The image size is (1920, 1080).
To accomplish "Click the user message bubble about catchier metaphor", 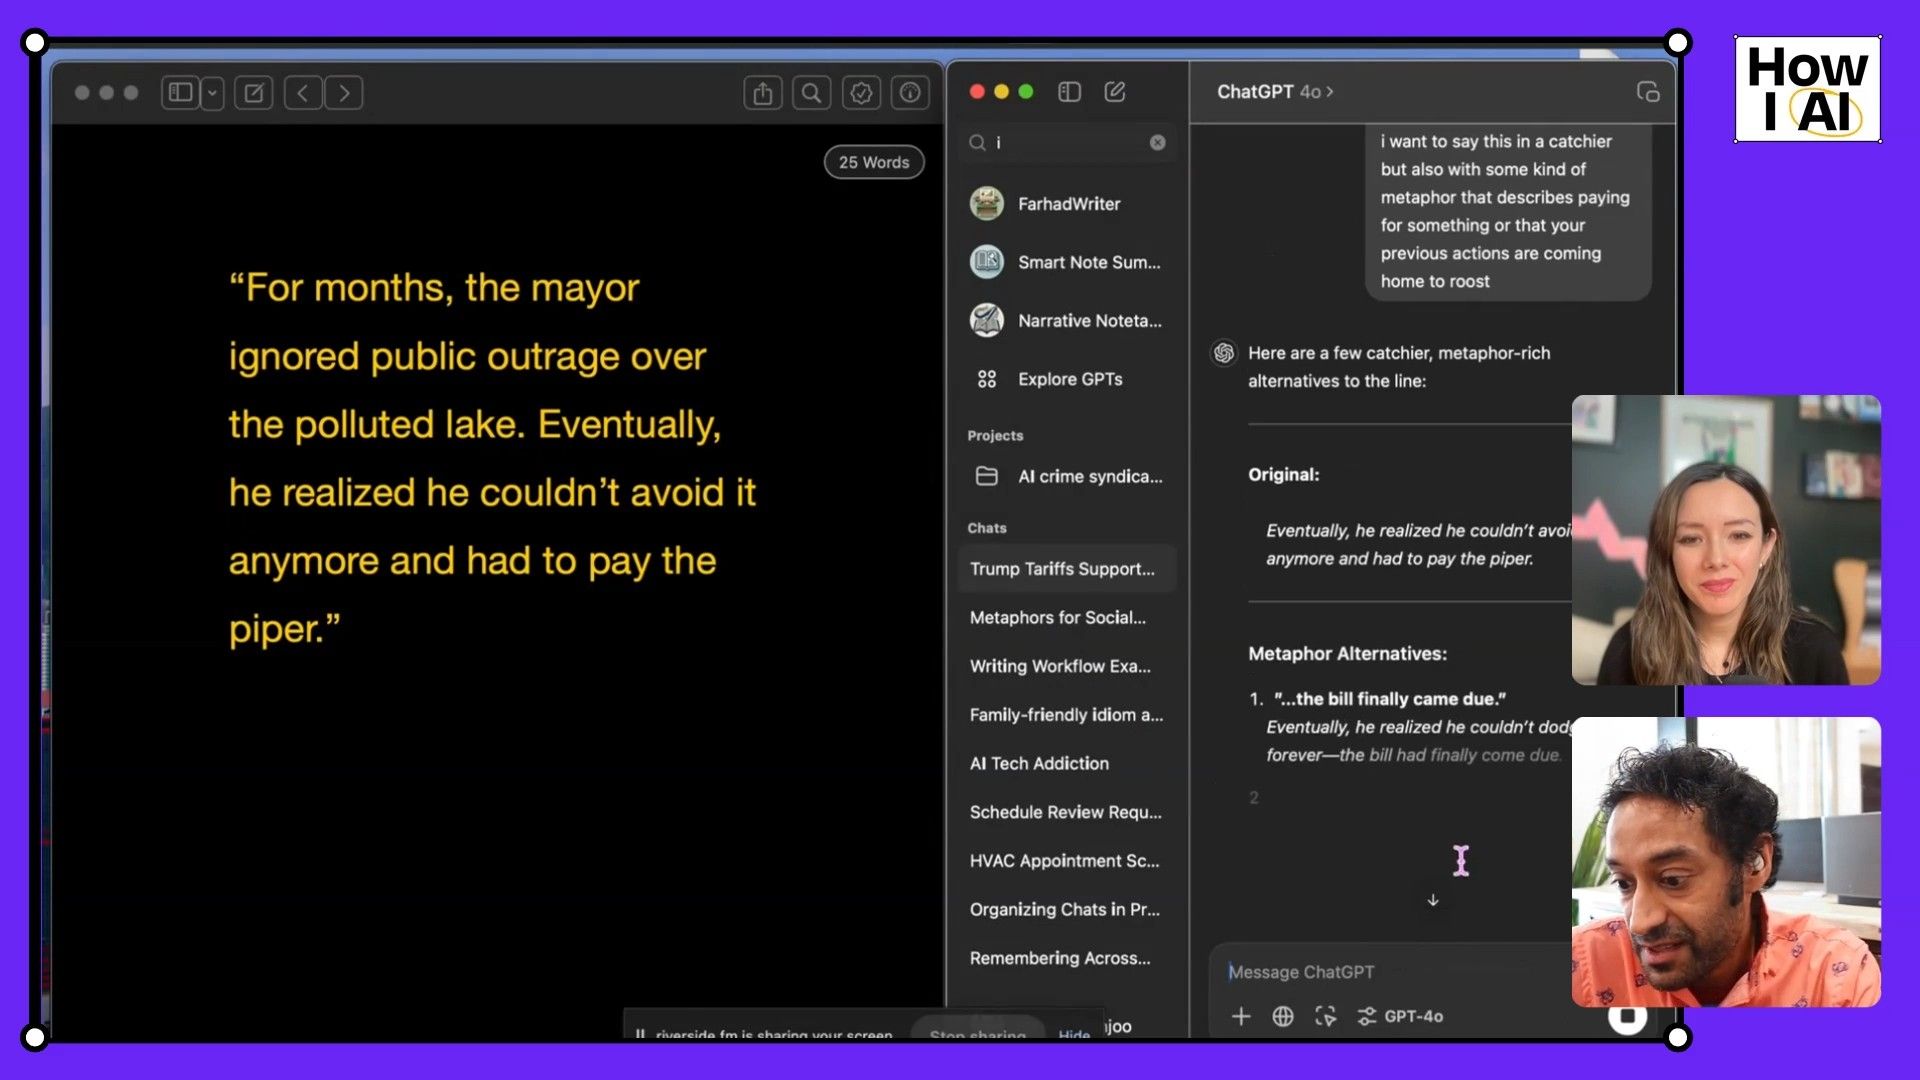I will (x=1507, y=212).
